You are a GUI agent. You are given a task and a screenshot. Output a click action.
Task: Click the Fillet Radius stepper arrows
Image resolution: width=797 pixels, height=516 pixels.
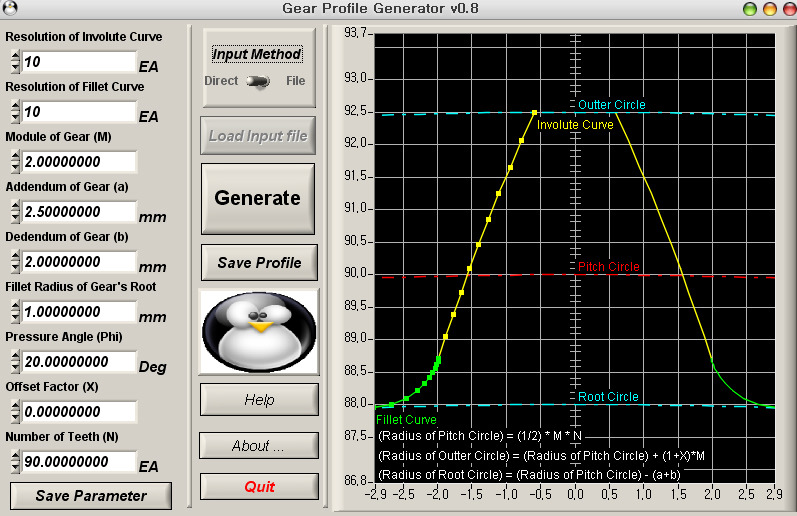[x=15, y=312]
